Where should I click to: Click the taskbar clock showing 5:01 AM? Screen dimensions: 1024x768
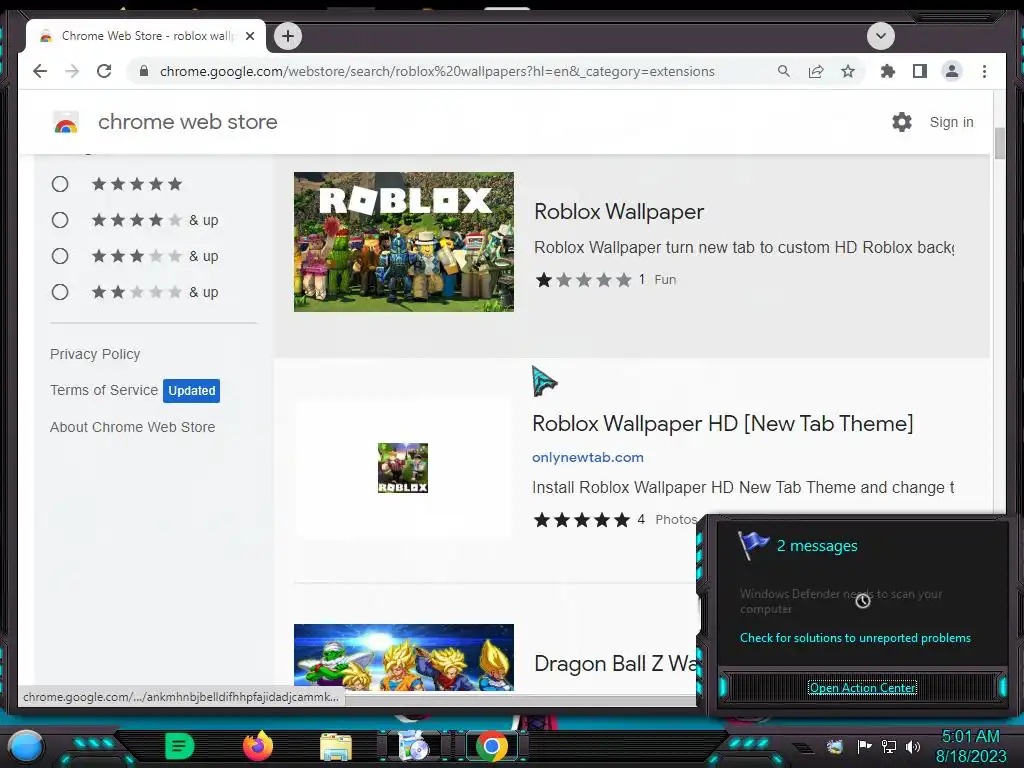click(x=970, y=746)
